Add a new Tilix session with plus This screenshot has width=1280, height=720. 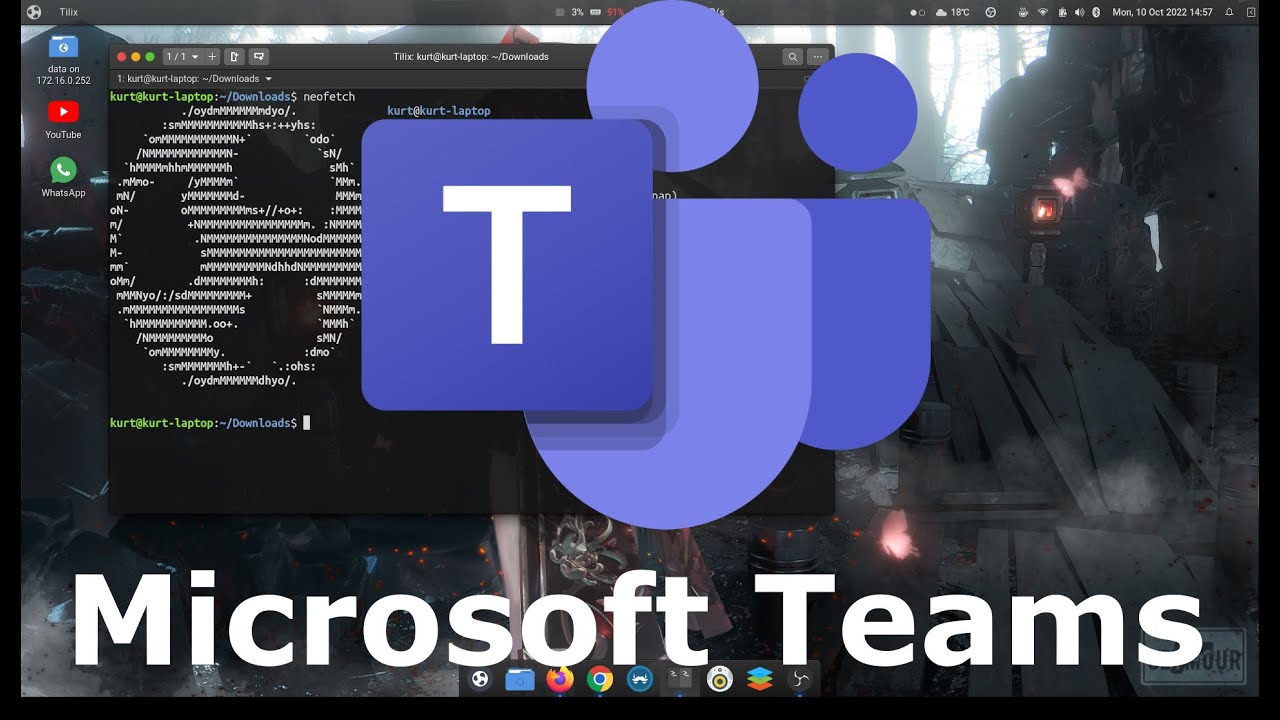212,57
